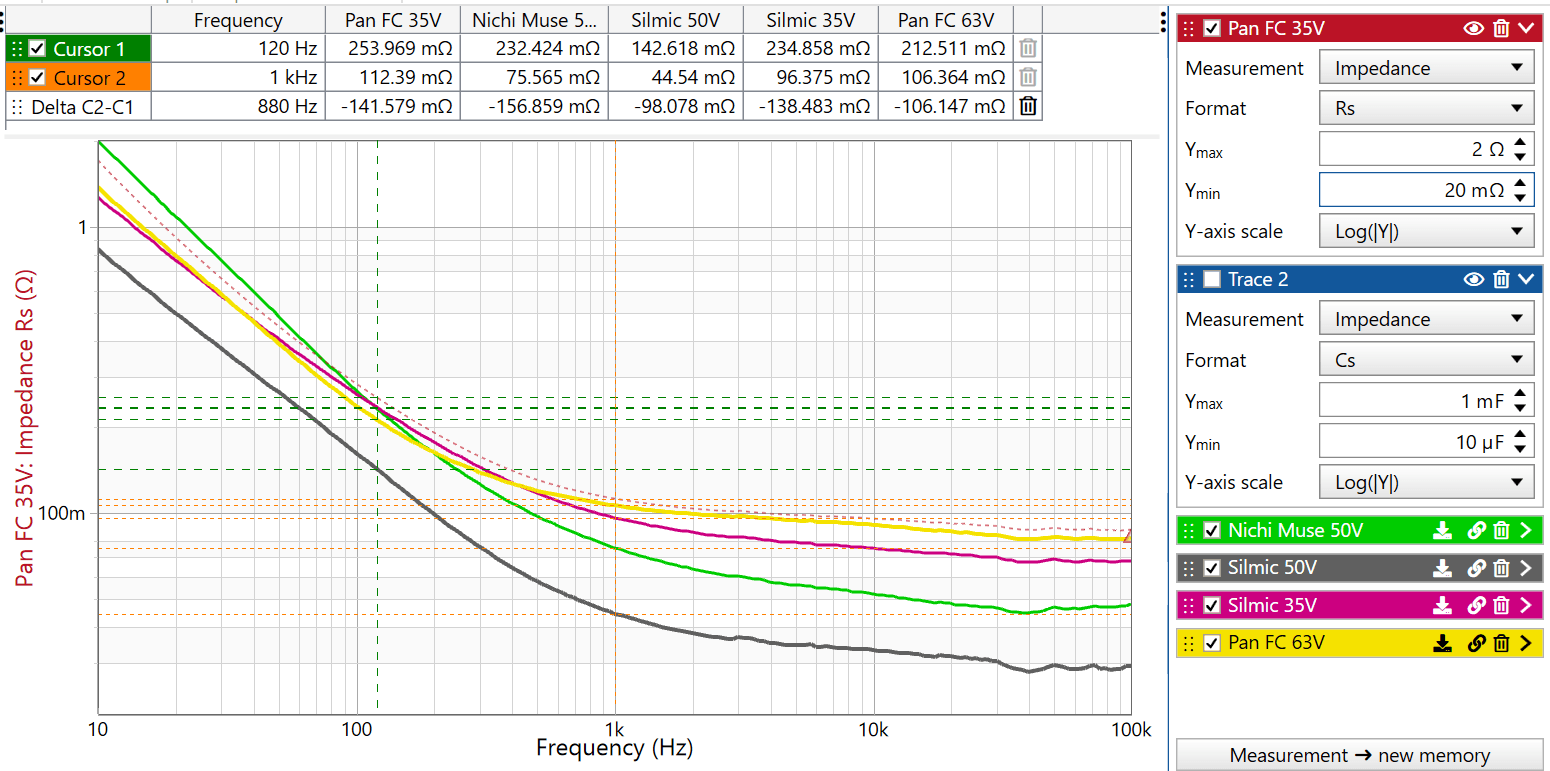Click the 253.969 mΩ Cursor 1 value
The height and width of the screenshot is (771, 1550).
click(393, 48)
